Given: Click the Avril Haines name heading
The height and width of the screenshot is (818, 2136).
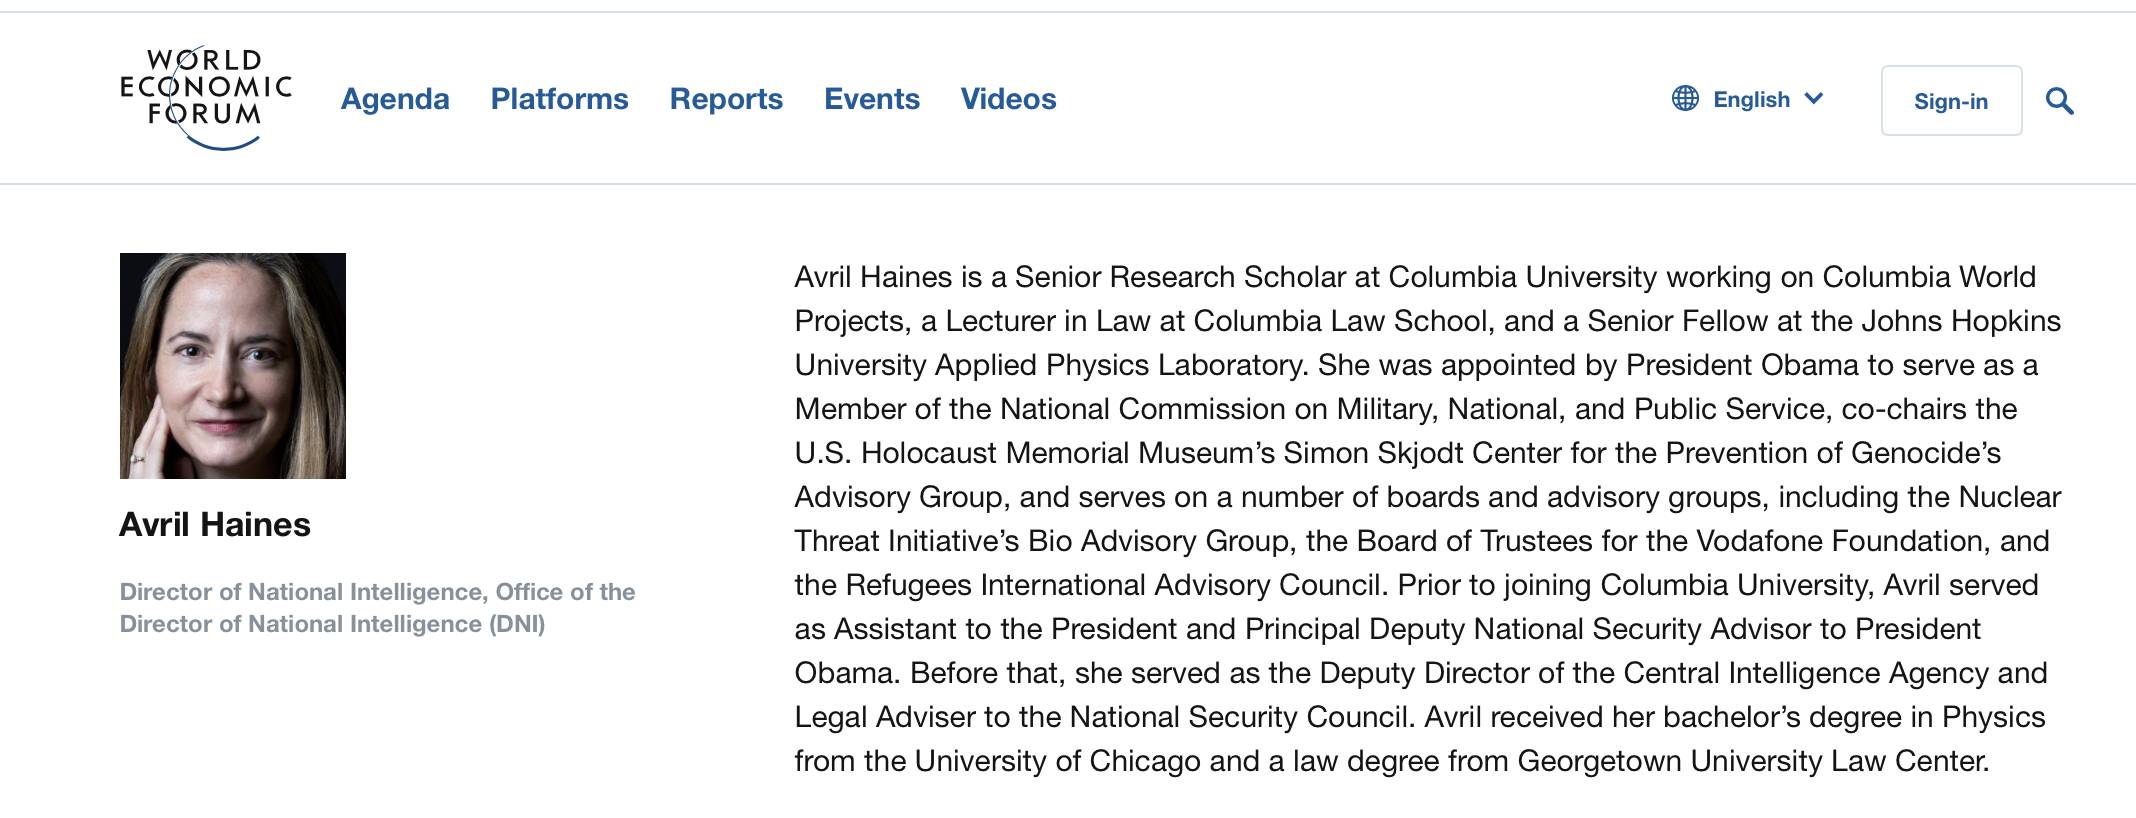Looking at the screenshot, I should click(x=215, y=525).
